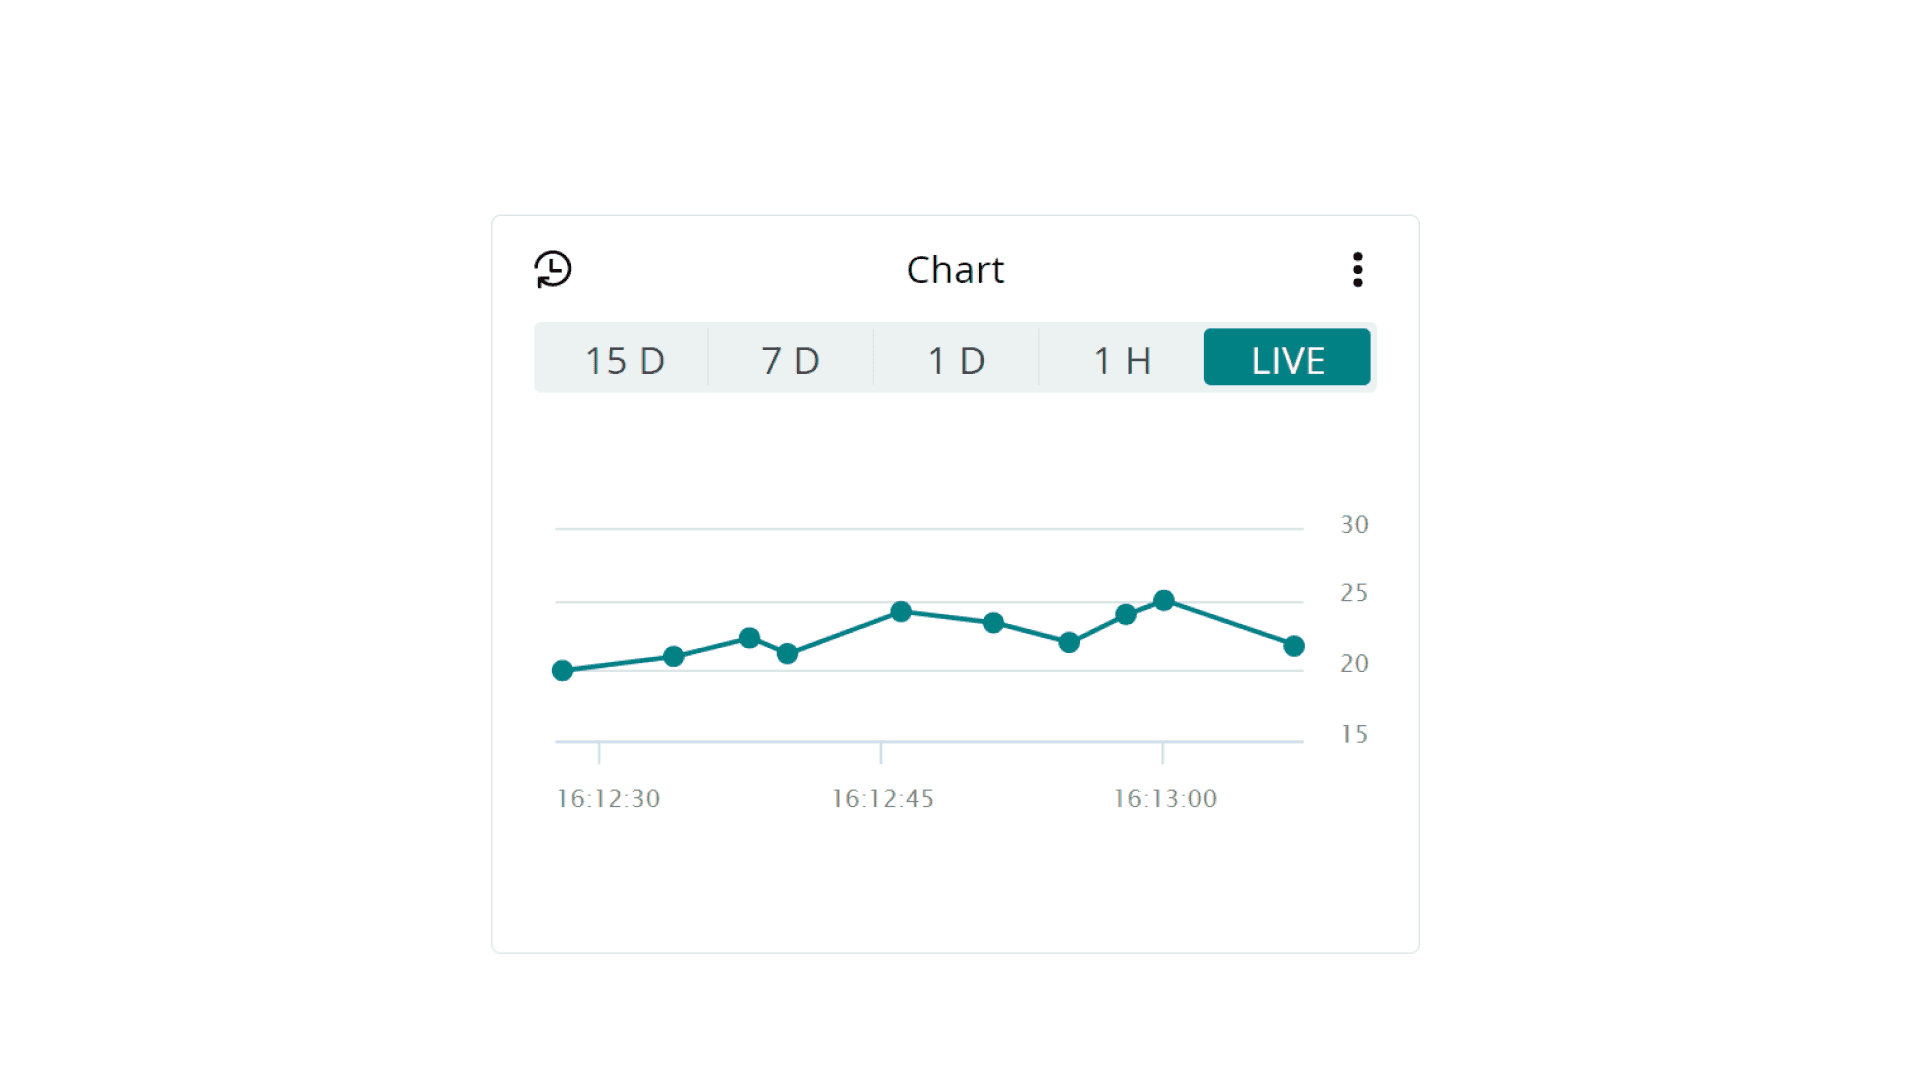Image resolution: width=1920 pixels, height=1080 pixels.
Task: Click the history clock icon
Action: point(552,269)
